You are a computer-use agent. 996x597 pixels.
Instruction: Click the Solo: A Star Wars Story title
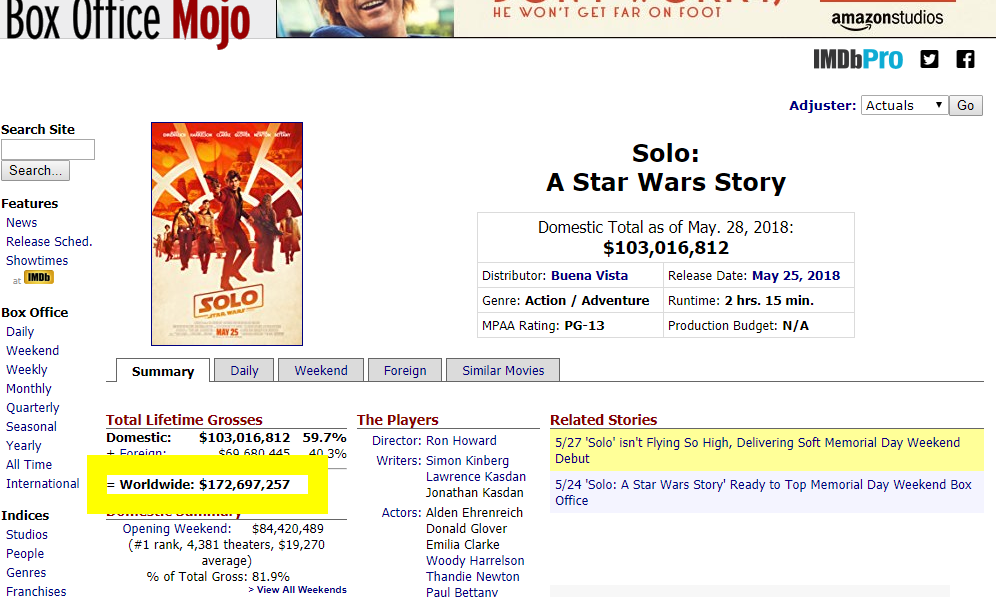click(x=666, y=168)
